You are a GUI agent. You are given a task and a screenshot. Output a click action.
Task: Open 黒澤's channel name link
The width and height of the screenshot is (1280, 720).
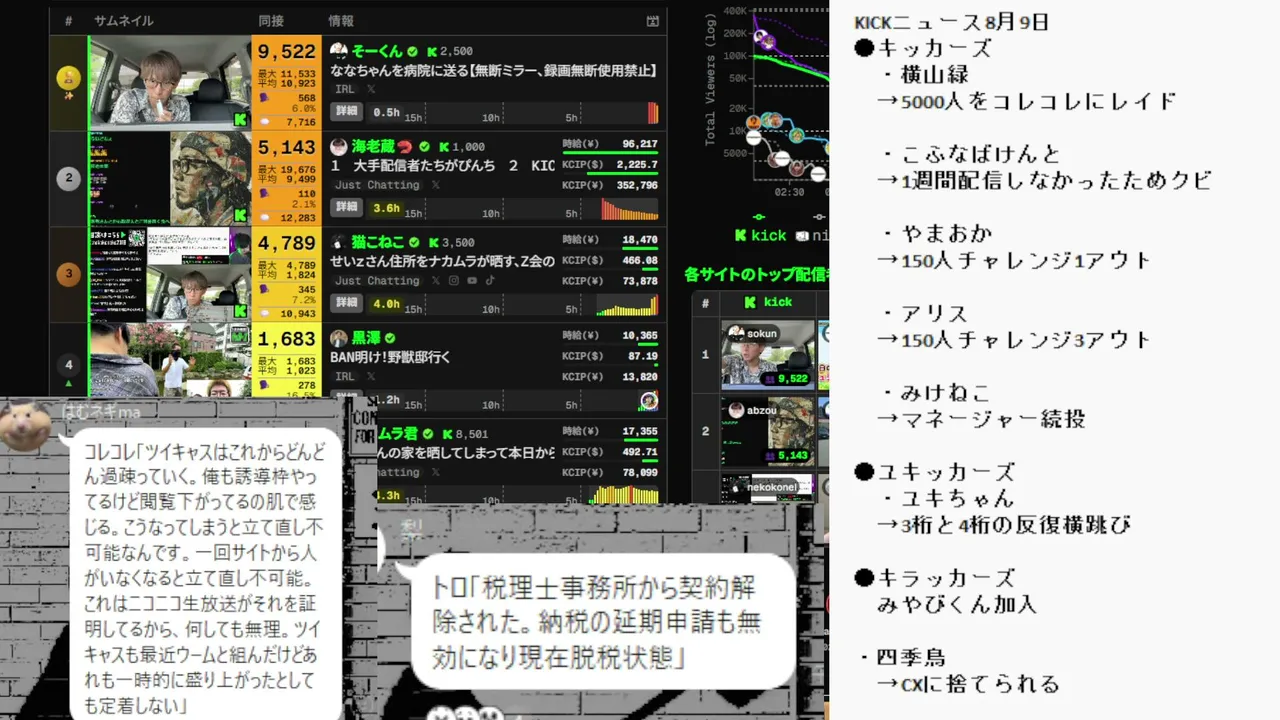[366, 338]
